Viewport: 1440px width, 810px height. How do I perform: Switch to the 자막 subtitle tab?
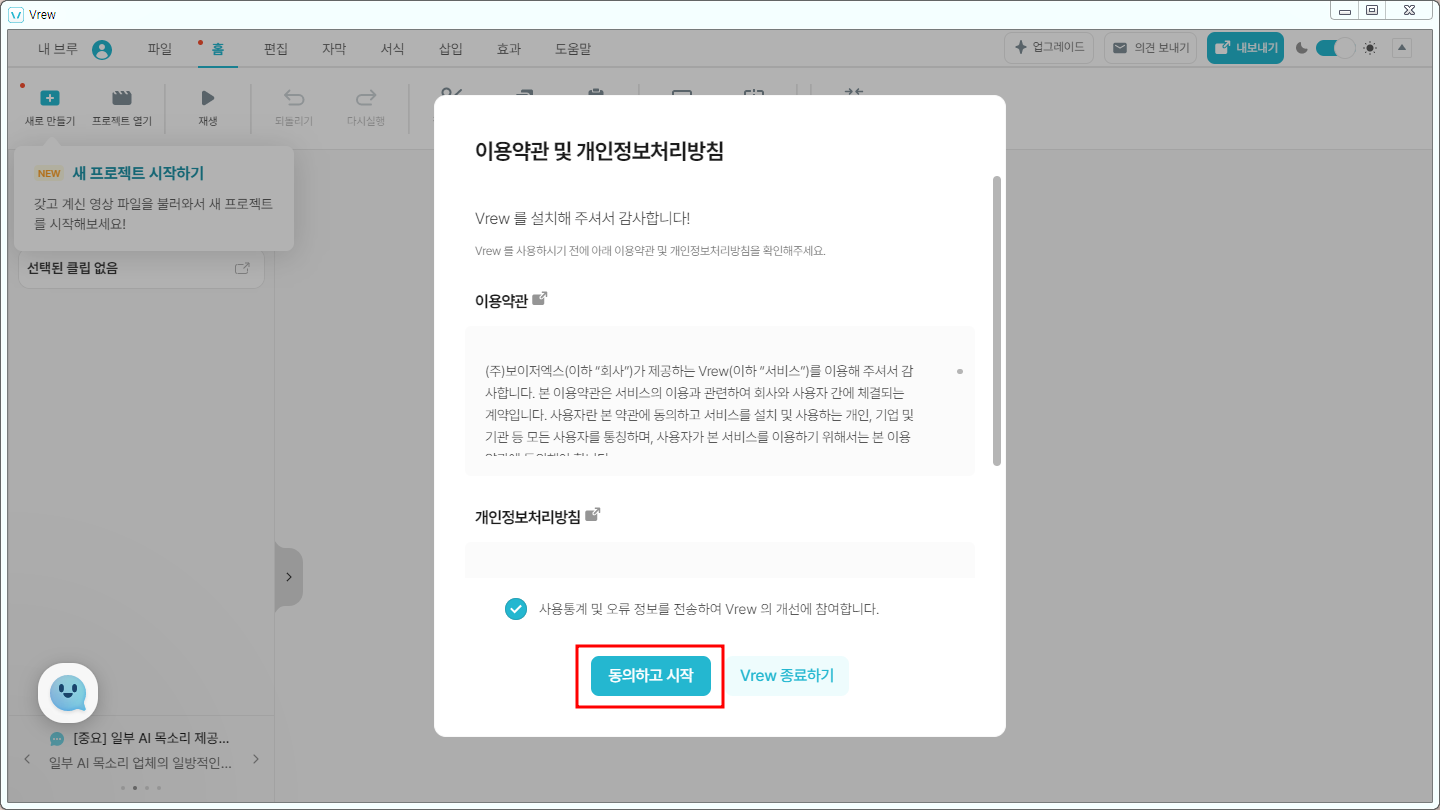[333, 47]
